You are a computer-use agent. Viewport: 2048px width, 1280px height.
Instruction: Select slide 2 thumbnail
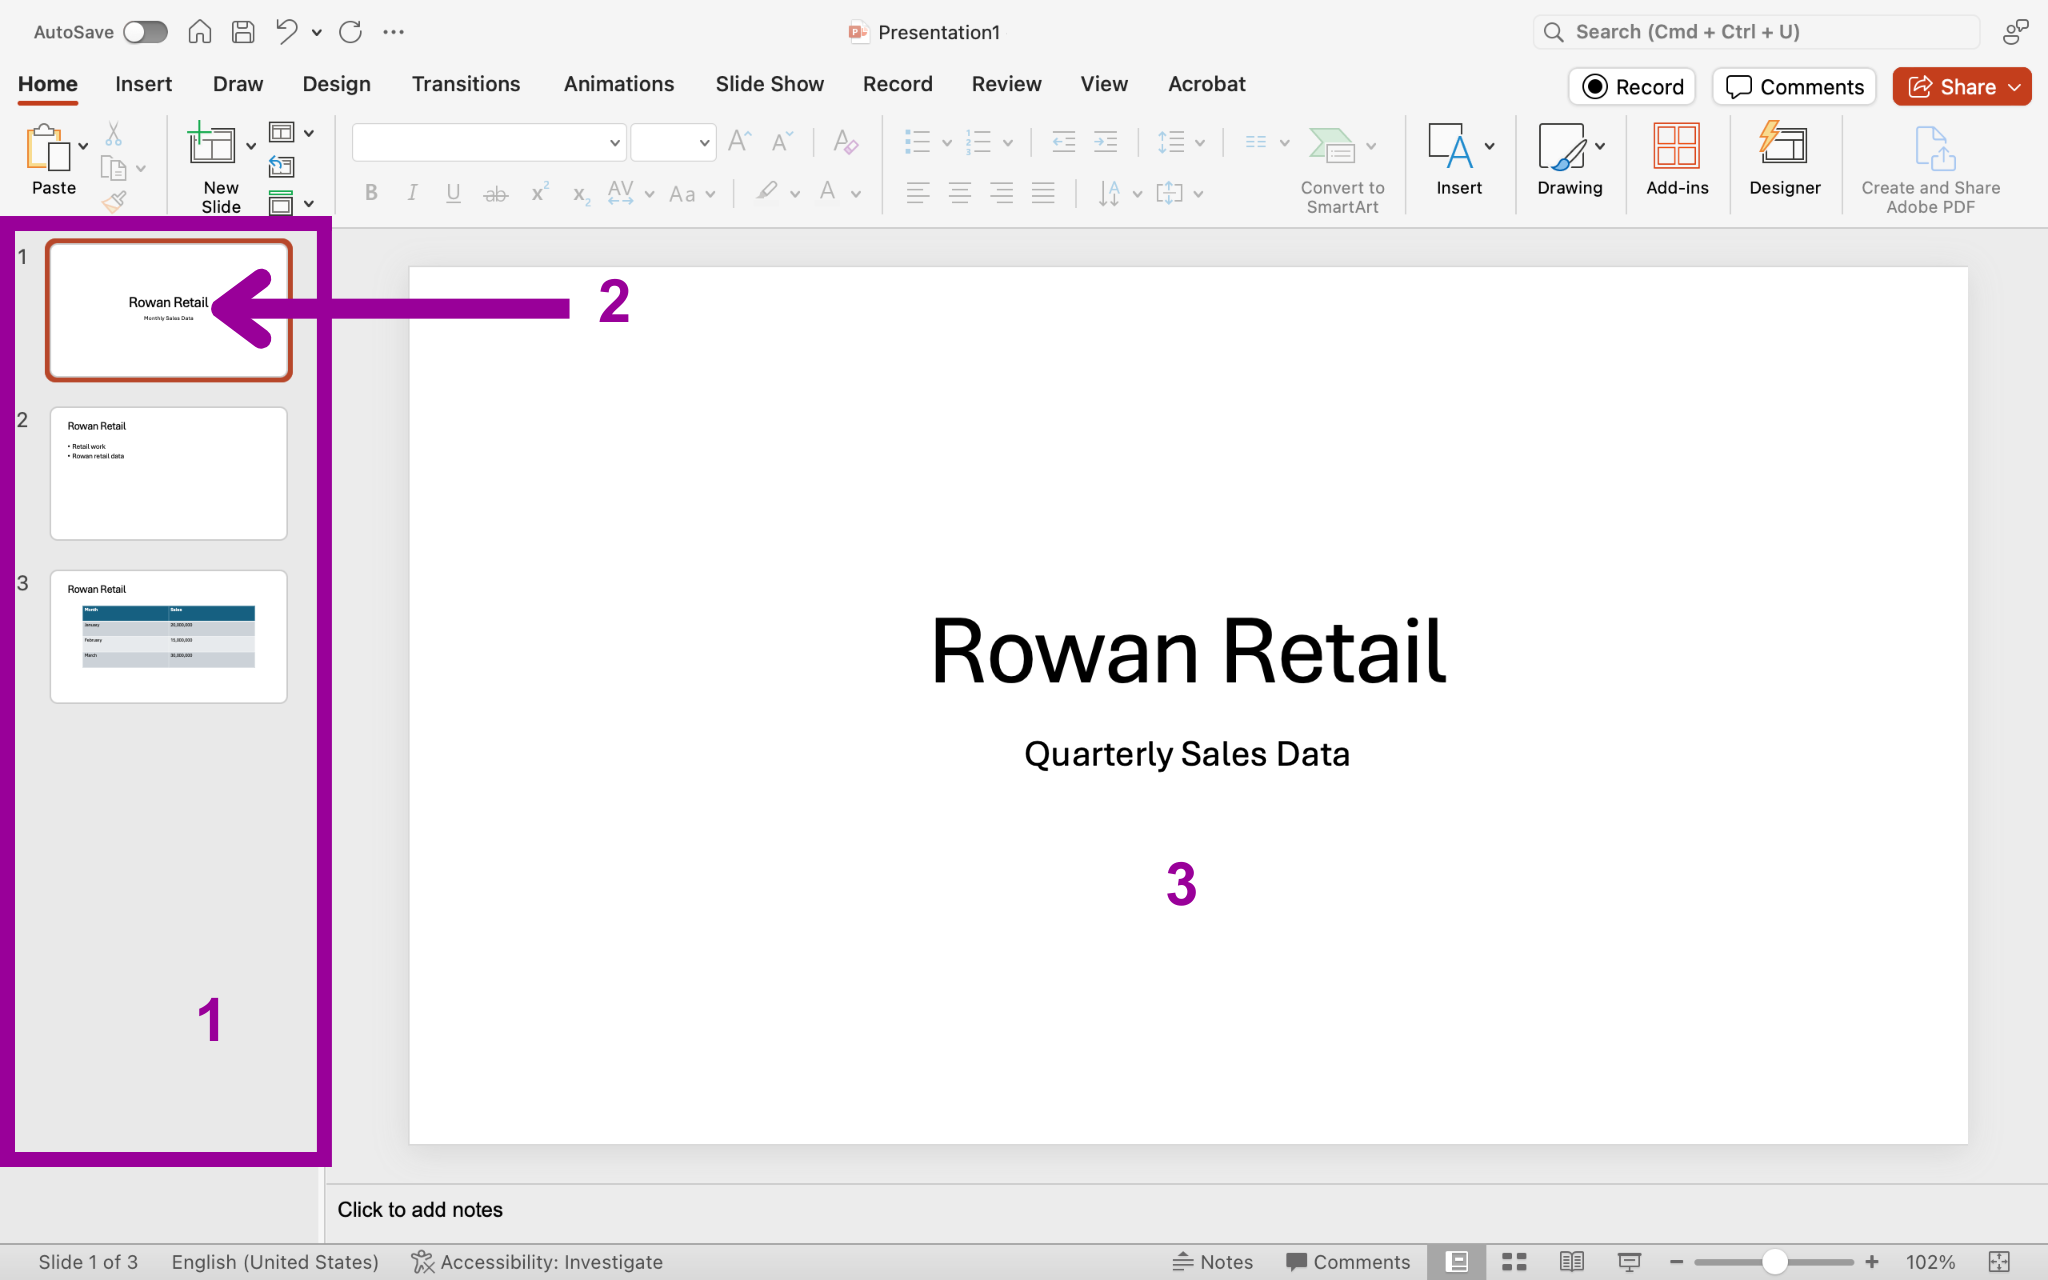click(169, 474)
